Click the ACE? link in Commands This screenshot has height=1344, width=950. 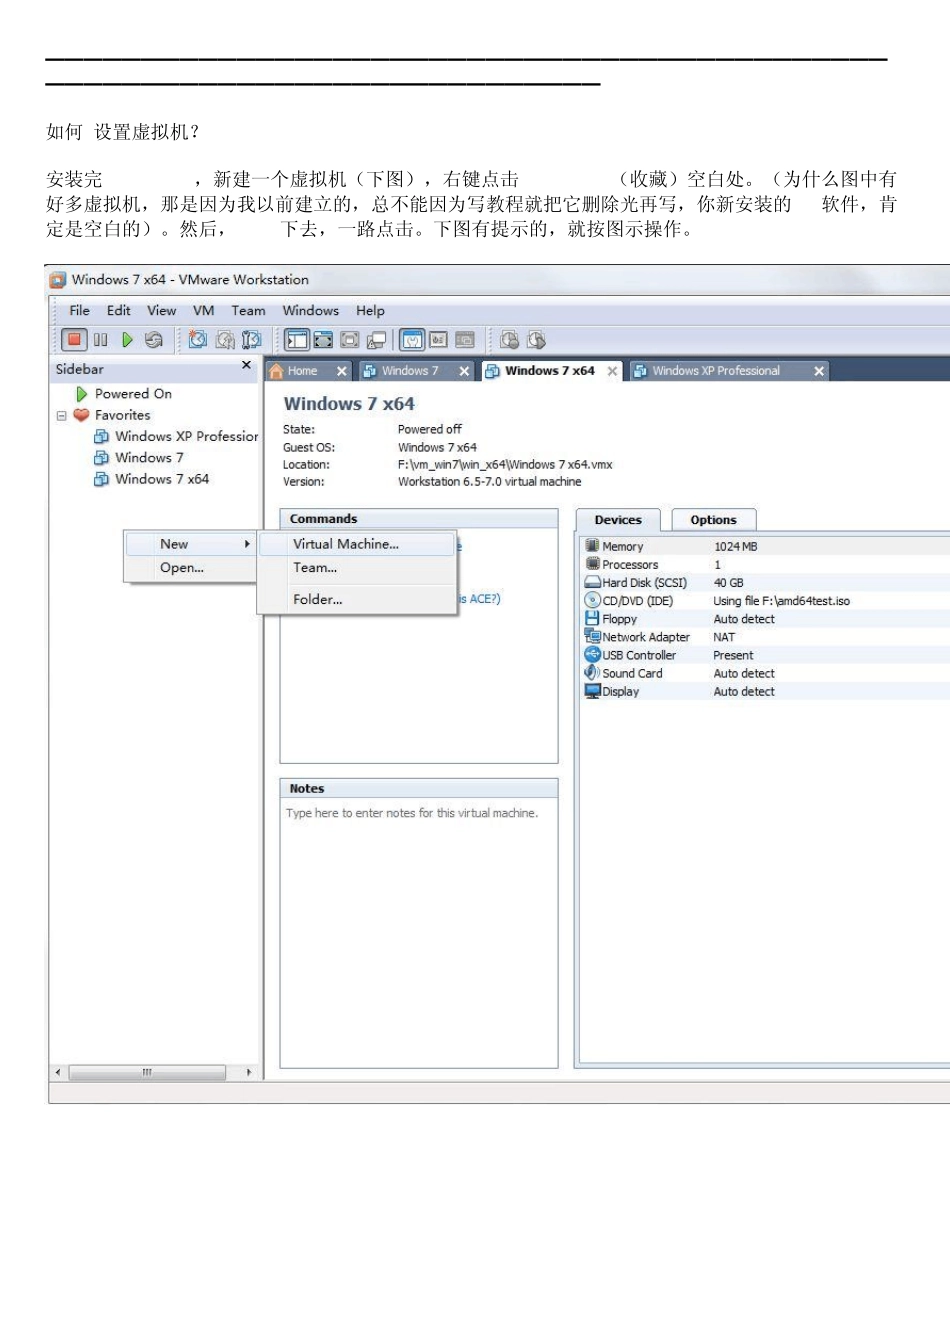pos(481,599)
